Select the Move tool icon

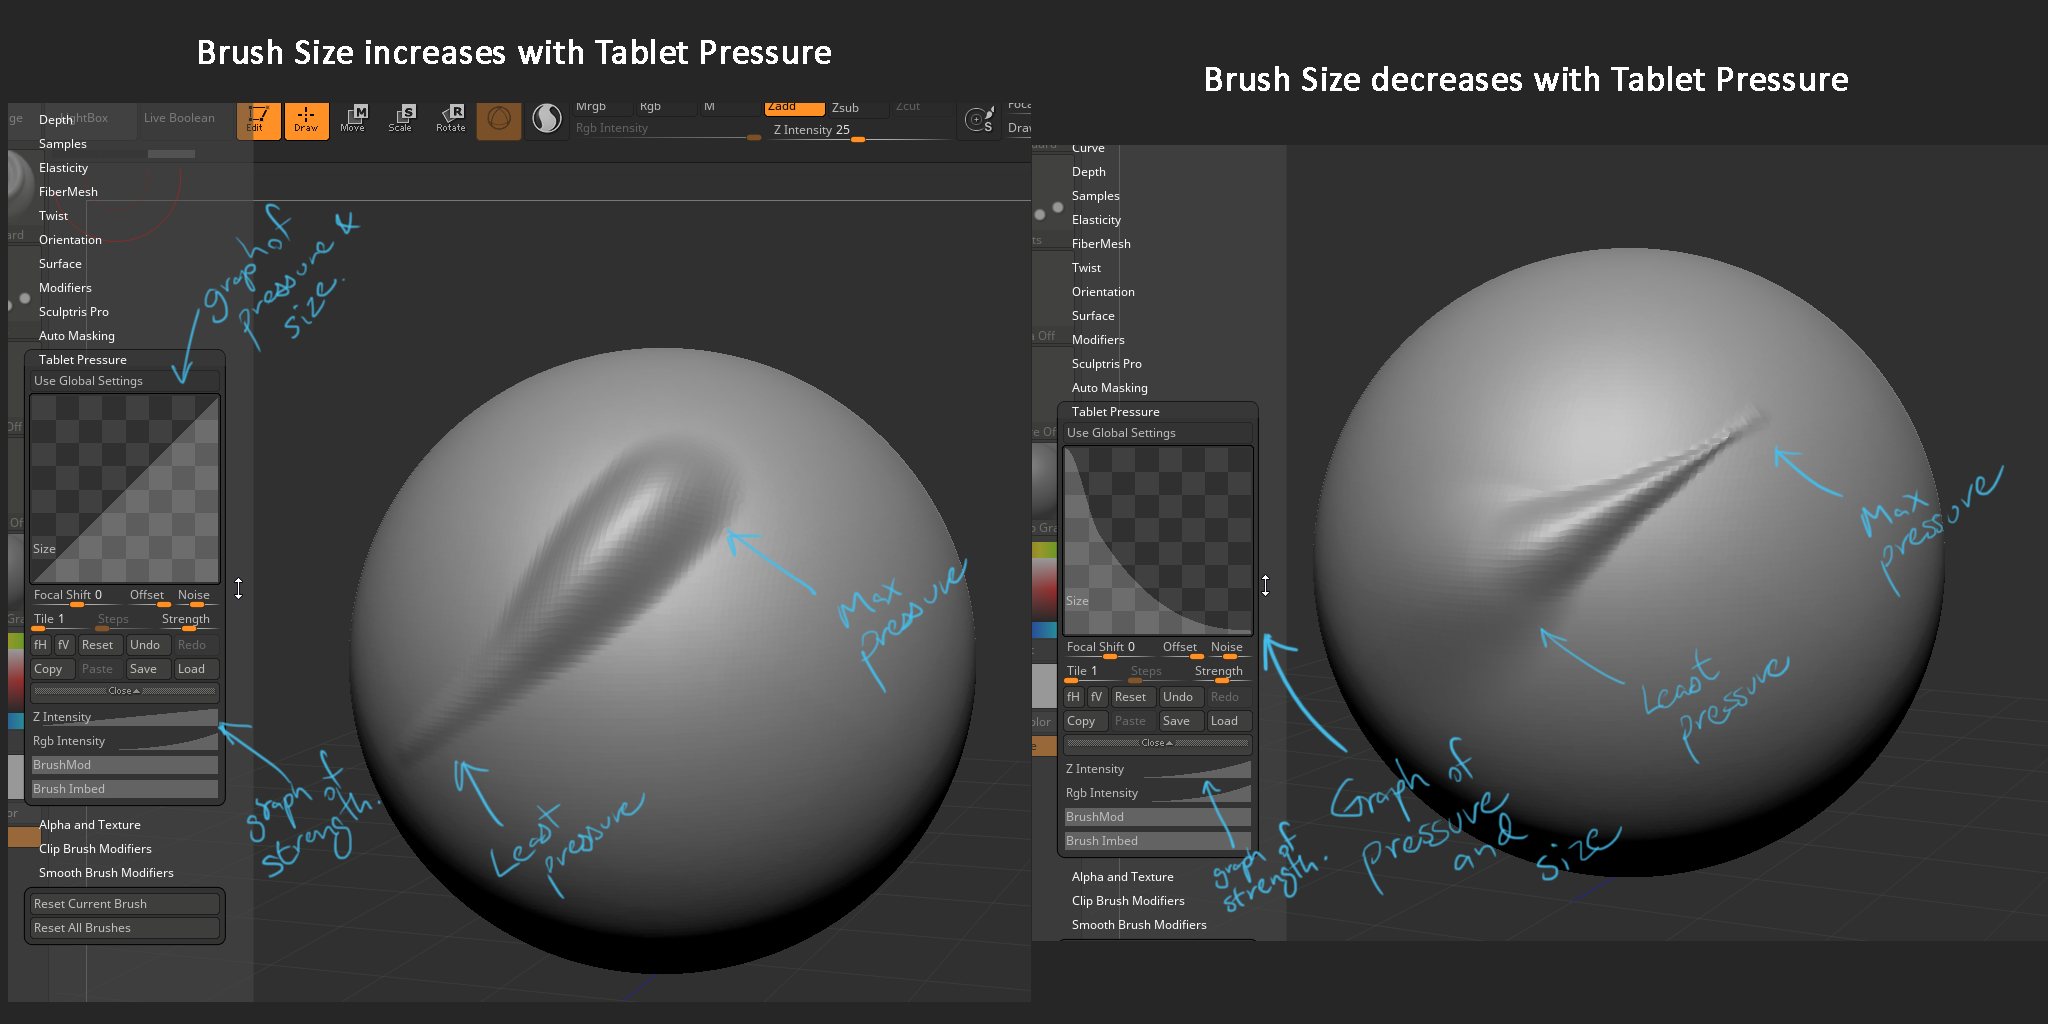(353, 119)
